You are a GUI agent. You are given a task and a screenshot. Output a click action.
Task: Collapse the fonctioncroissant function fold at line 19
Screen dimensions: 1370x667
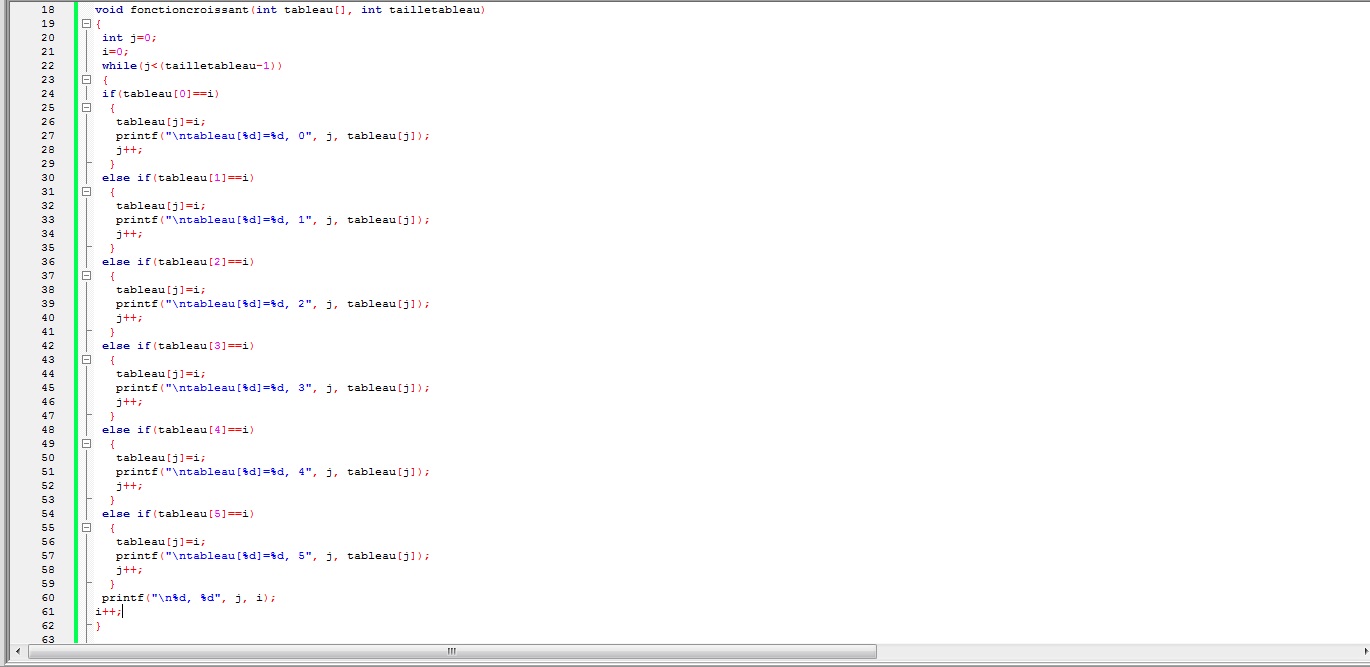(87, 23)
